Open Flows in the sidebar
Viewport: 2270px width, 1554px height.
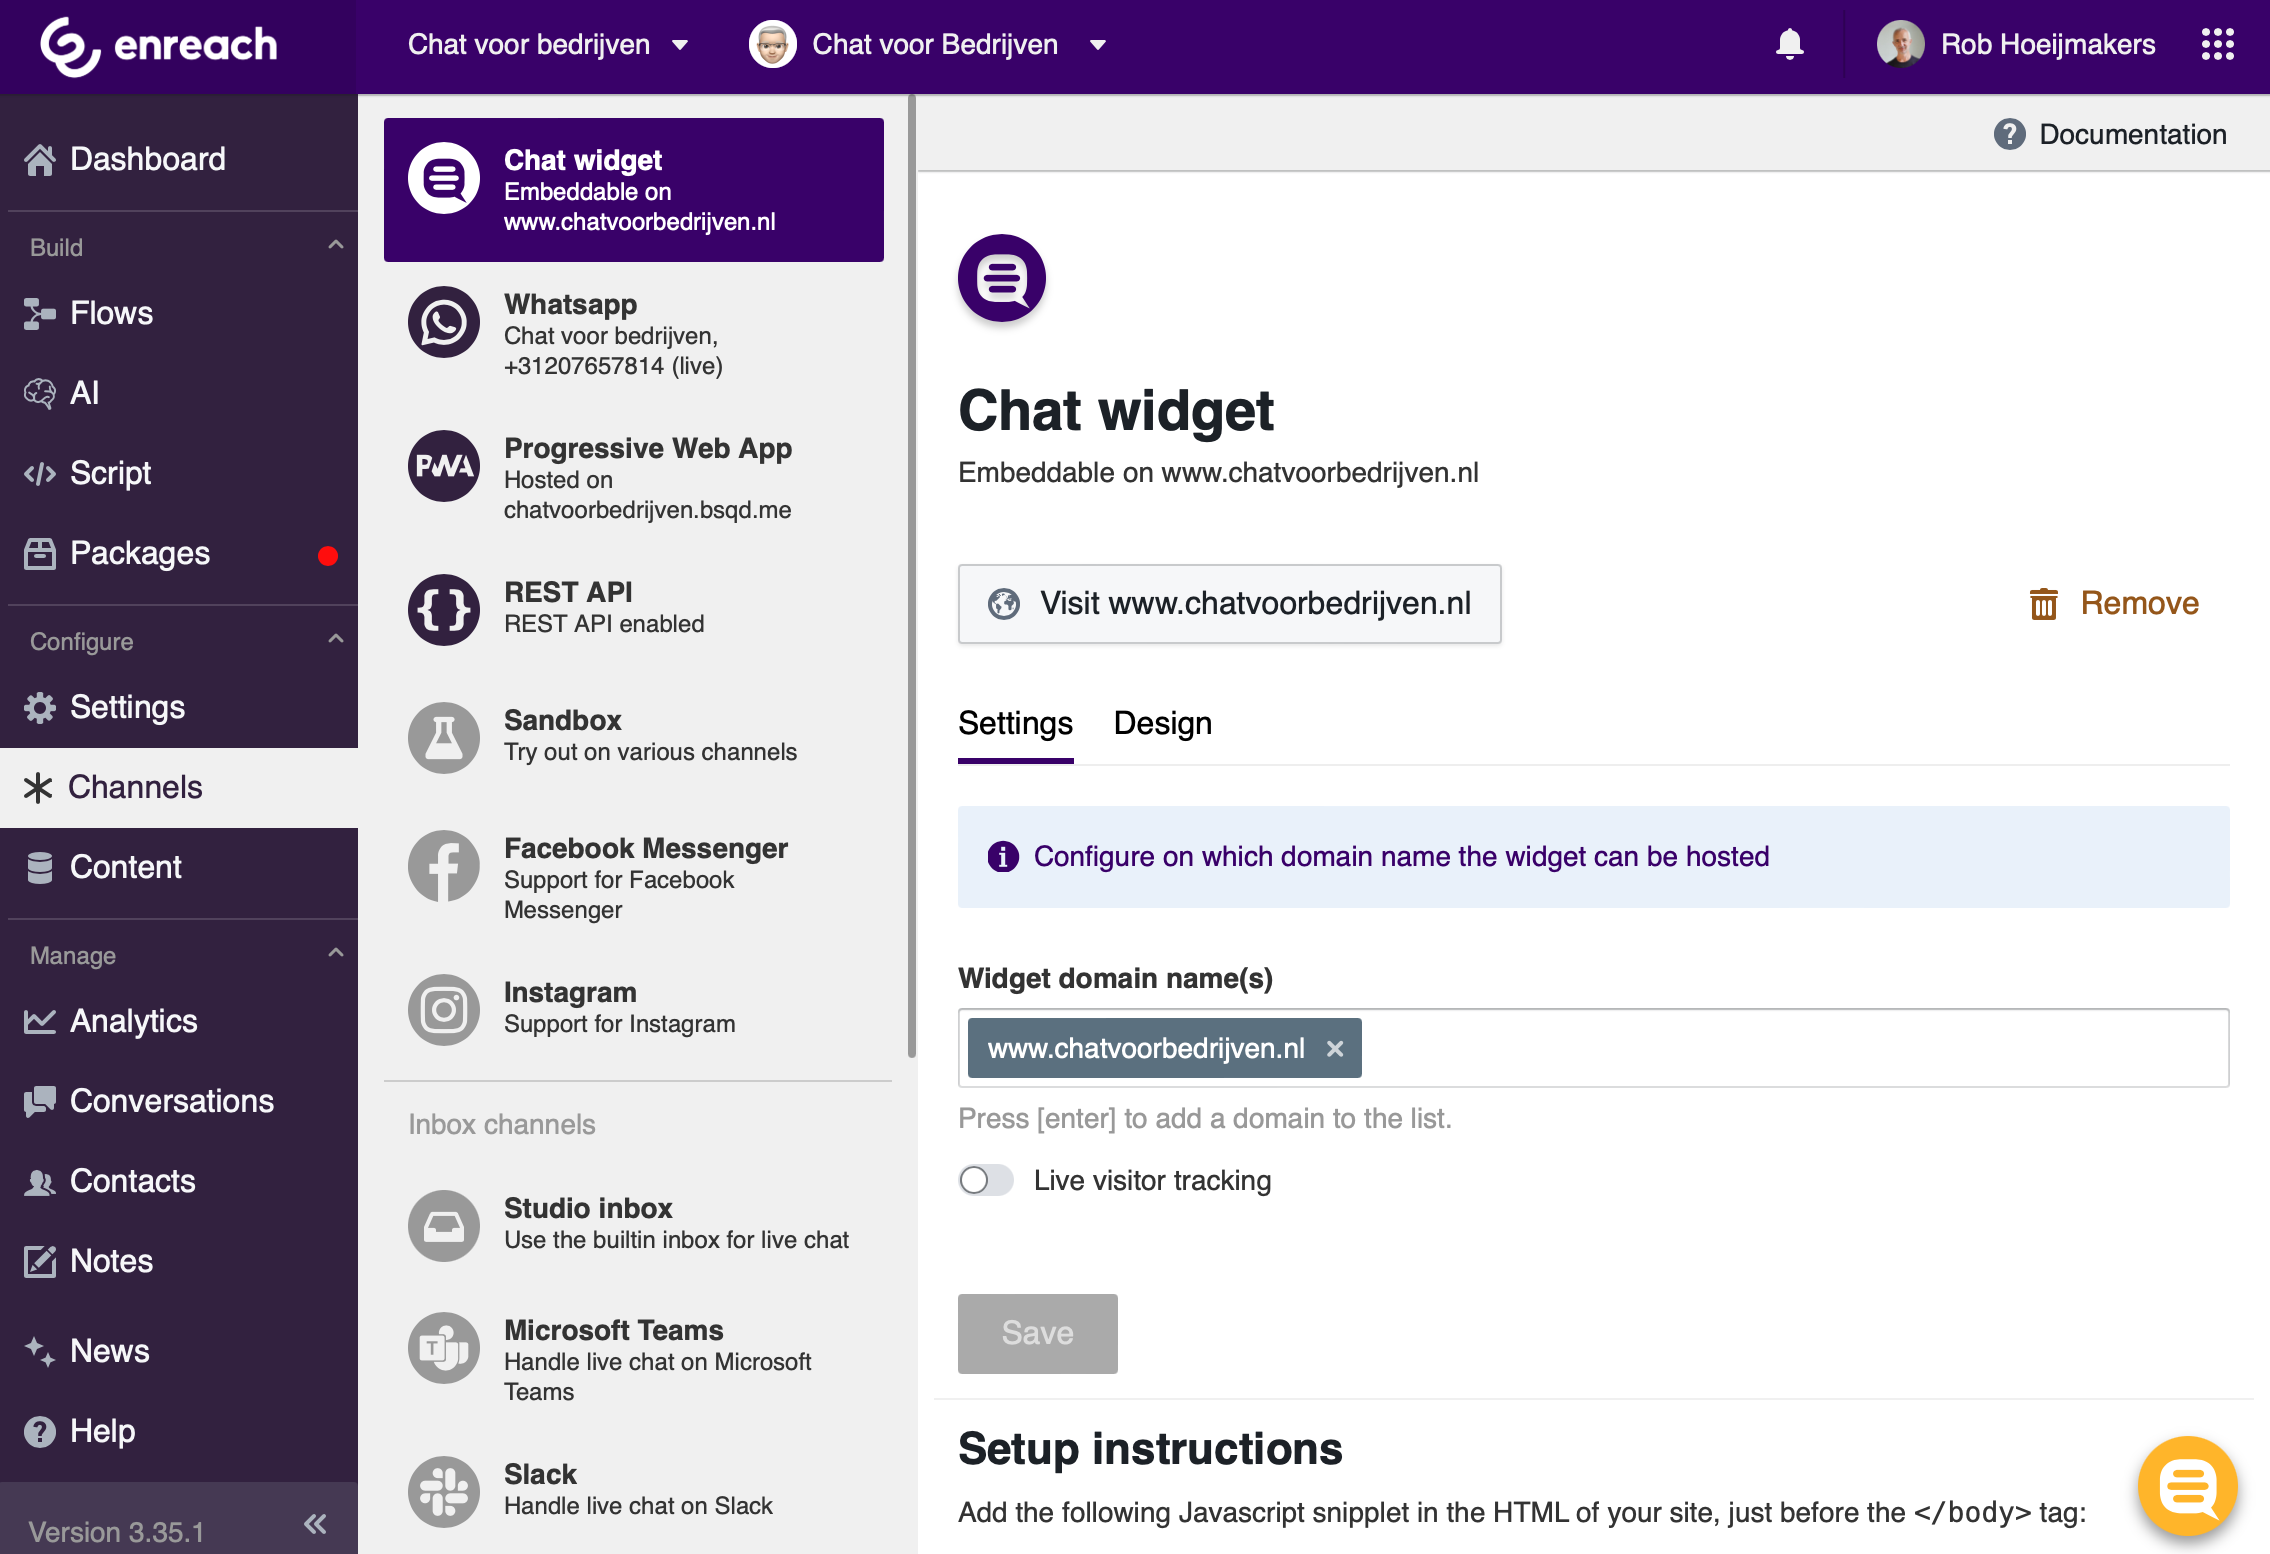[111, 313]
